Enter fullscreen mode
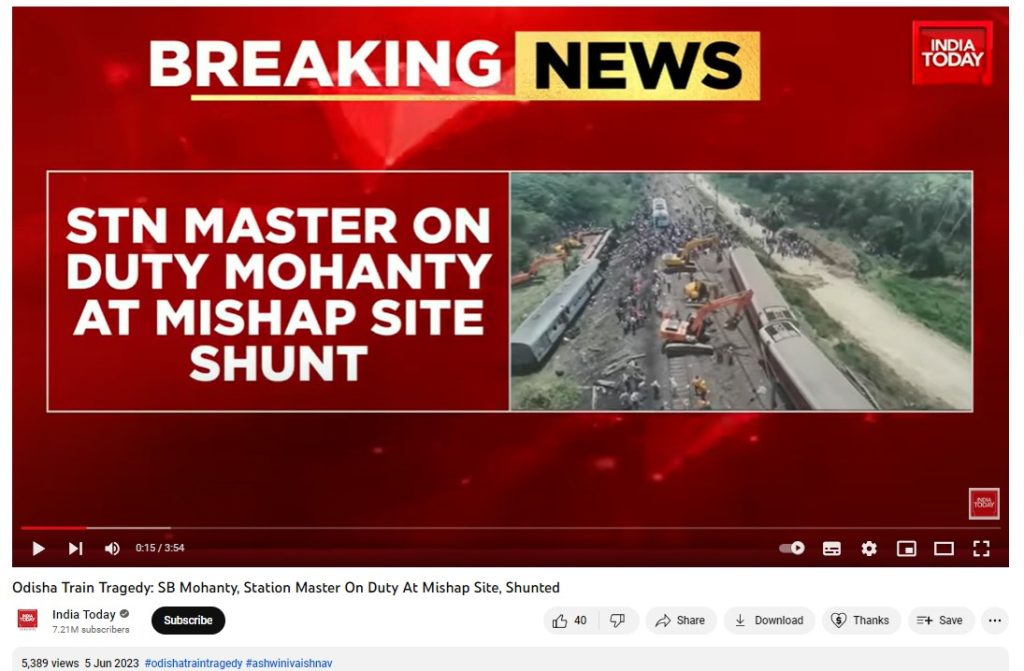Image resolution: width=1024 pixels, height=671 pixels. (981, 548)
